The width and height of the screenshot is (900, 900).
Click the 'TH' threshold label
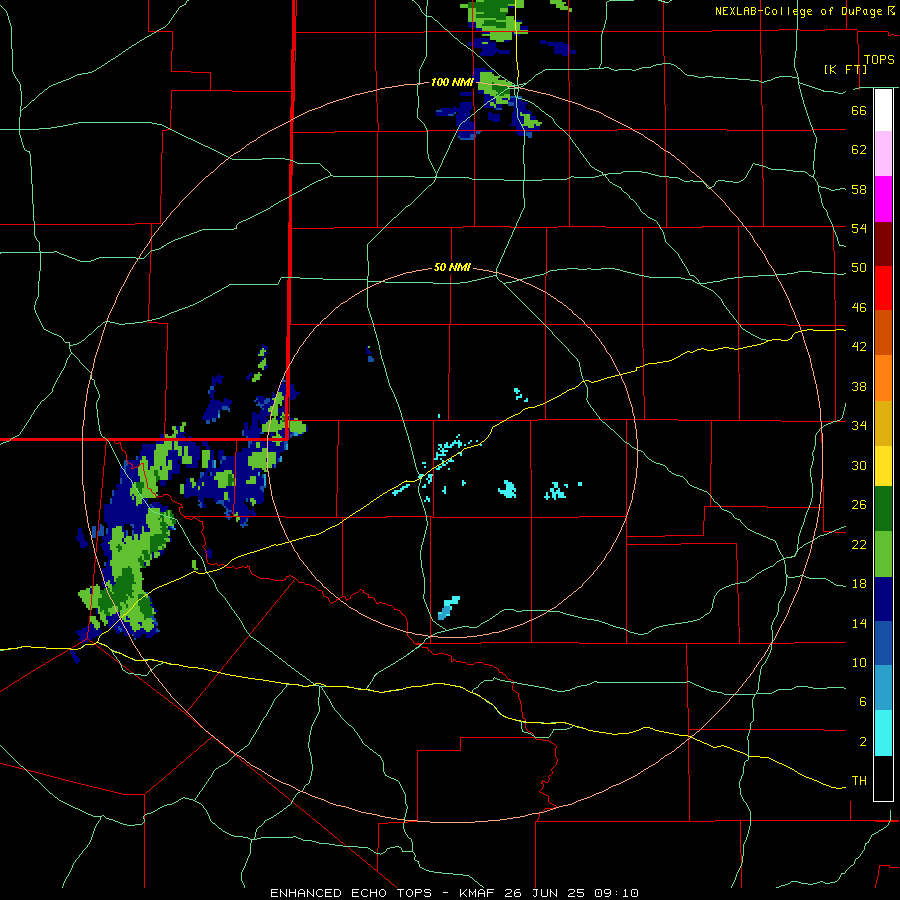click(859, 781)
